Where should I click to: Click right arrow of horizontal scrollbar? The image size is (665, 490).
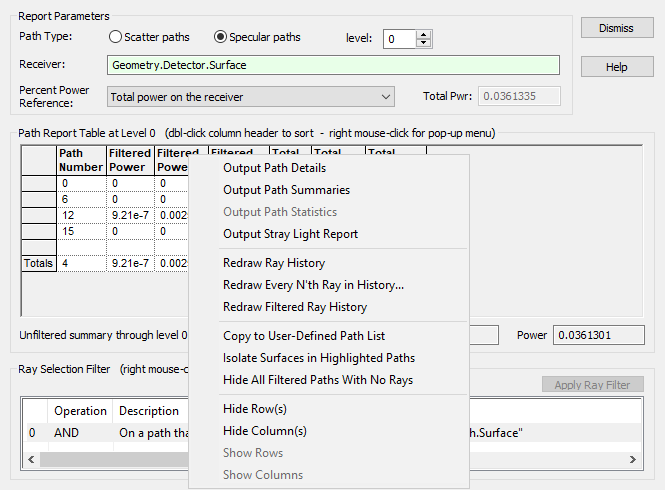(633, 459)
